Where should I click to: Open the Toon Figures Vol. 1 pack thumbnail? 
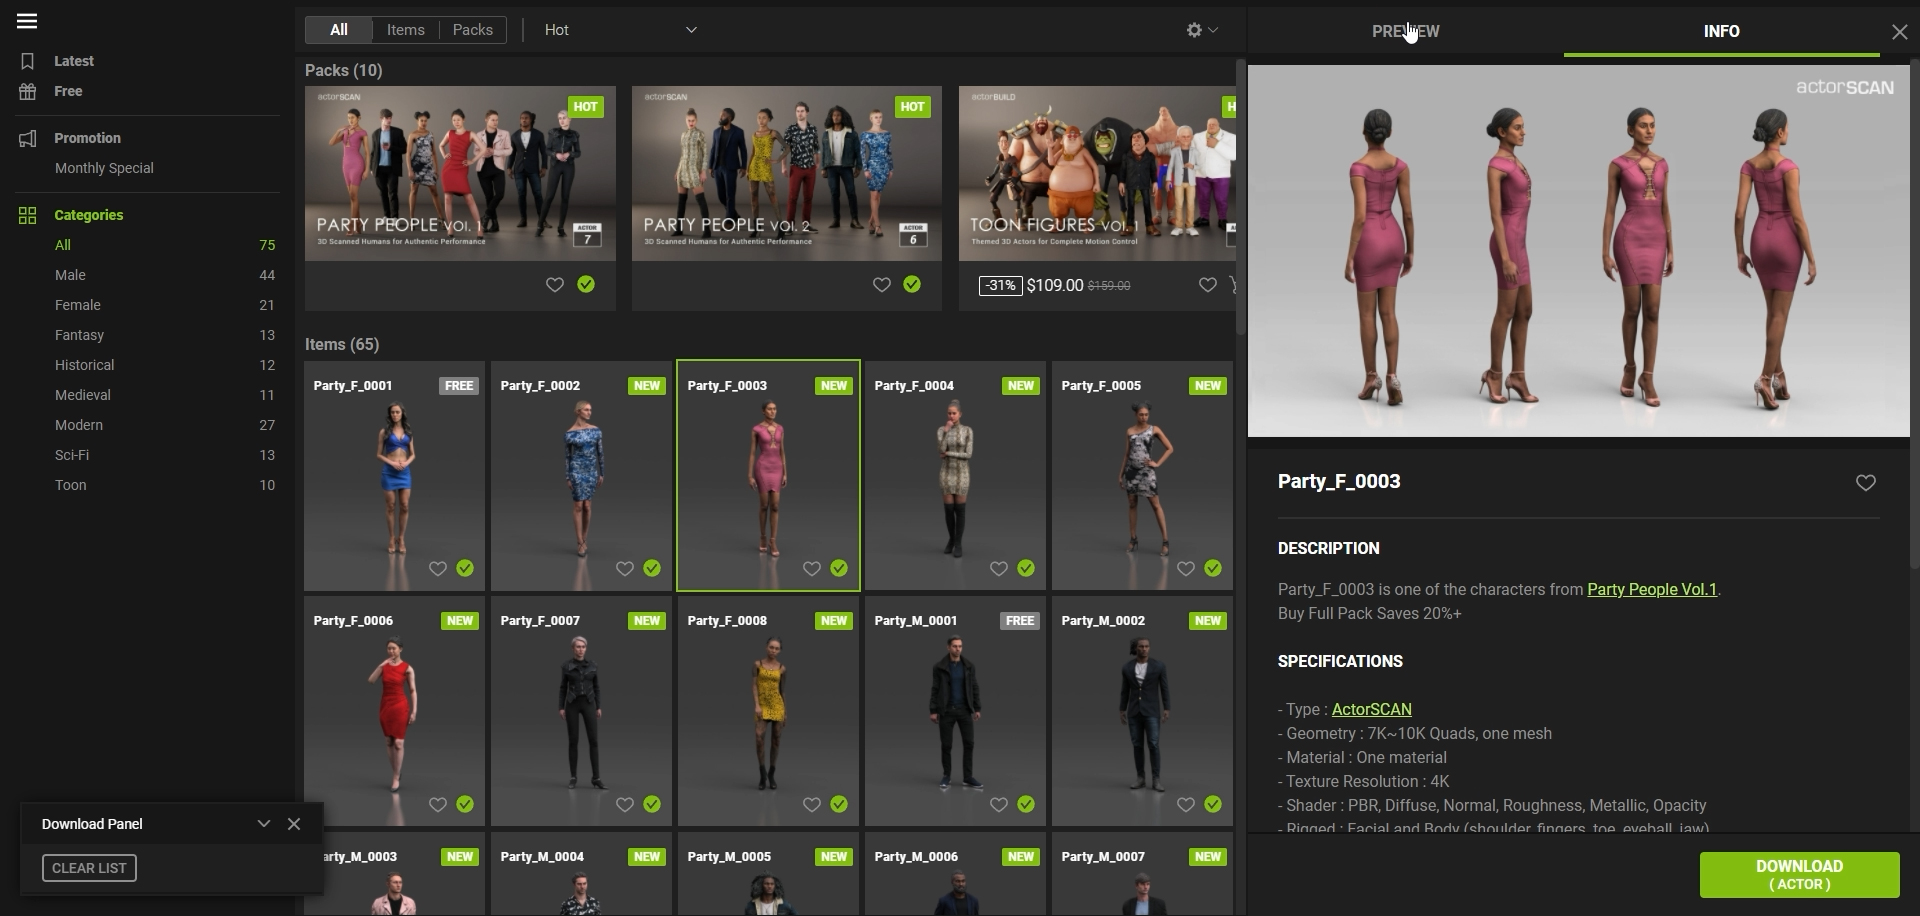pyautogui.click(x=1097, y=174)
